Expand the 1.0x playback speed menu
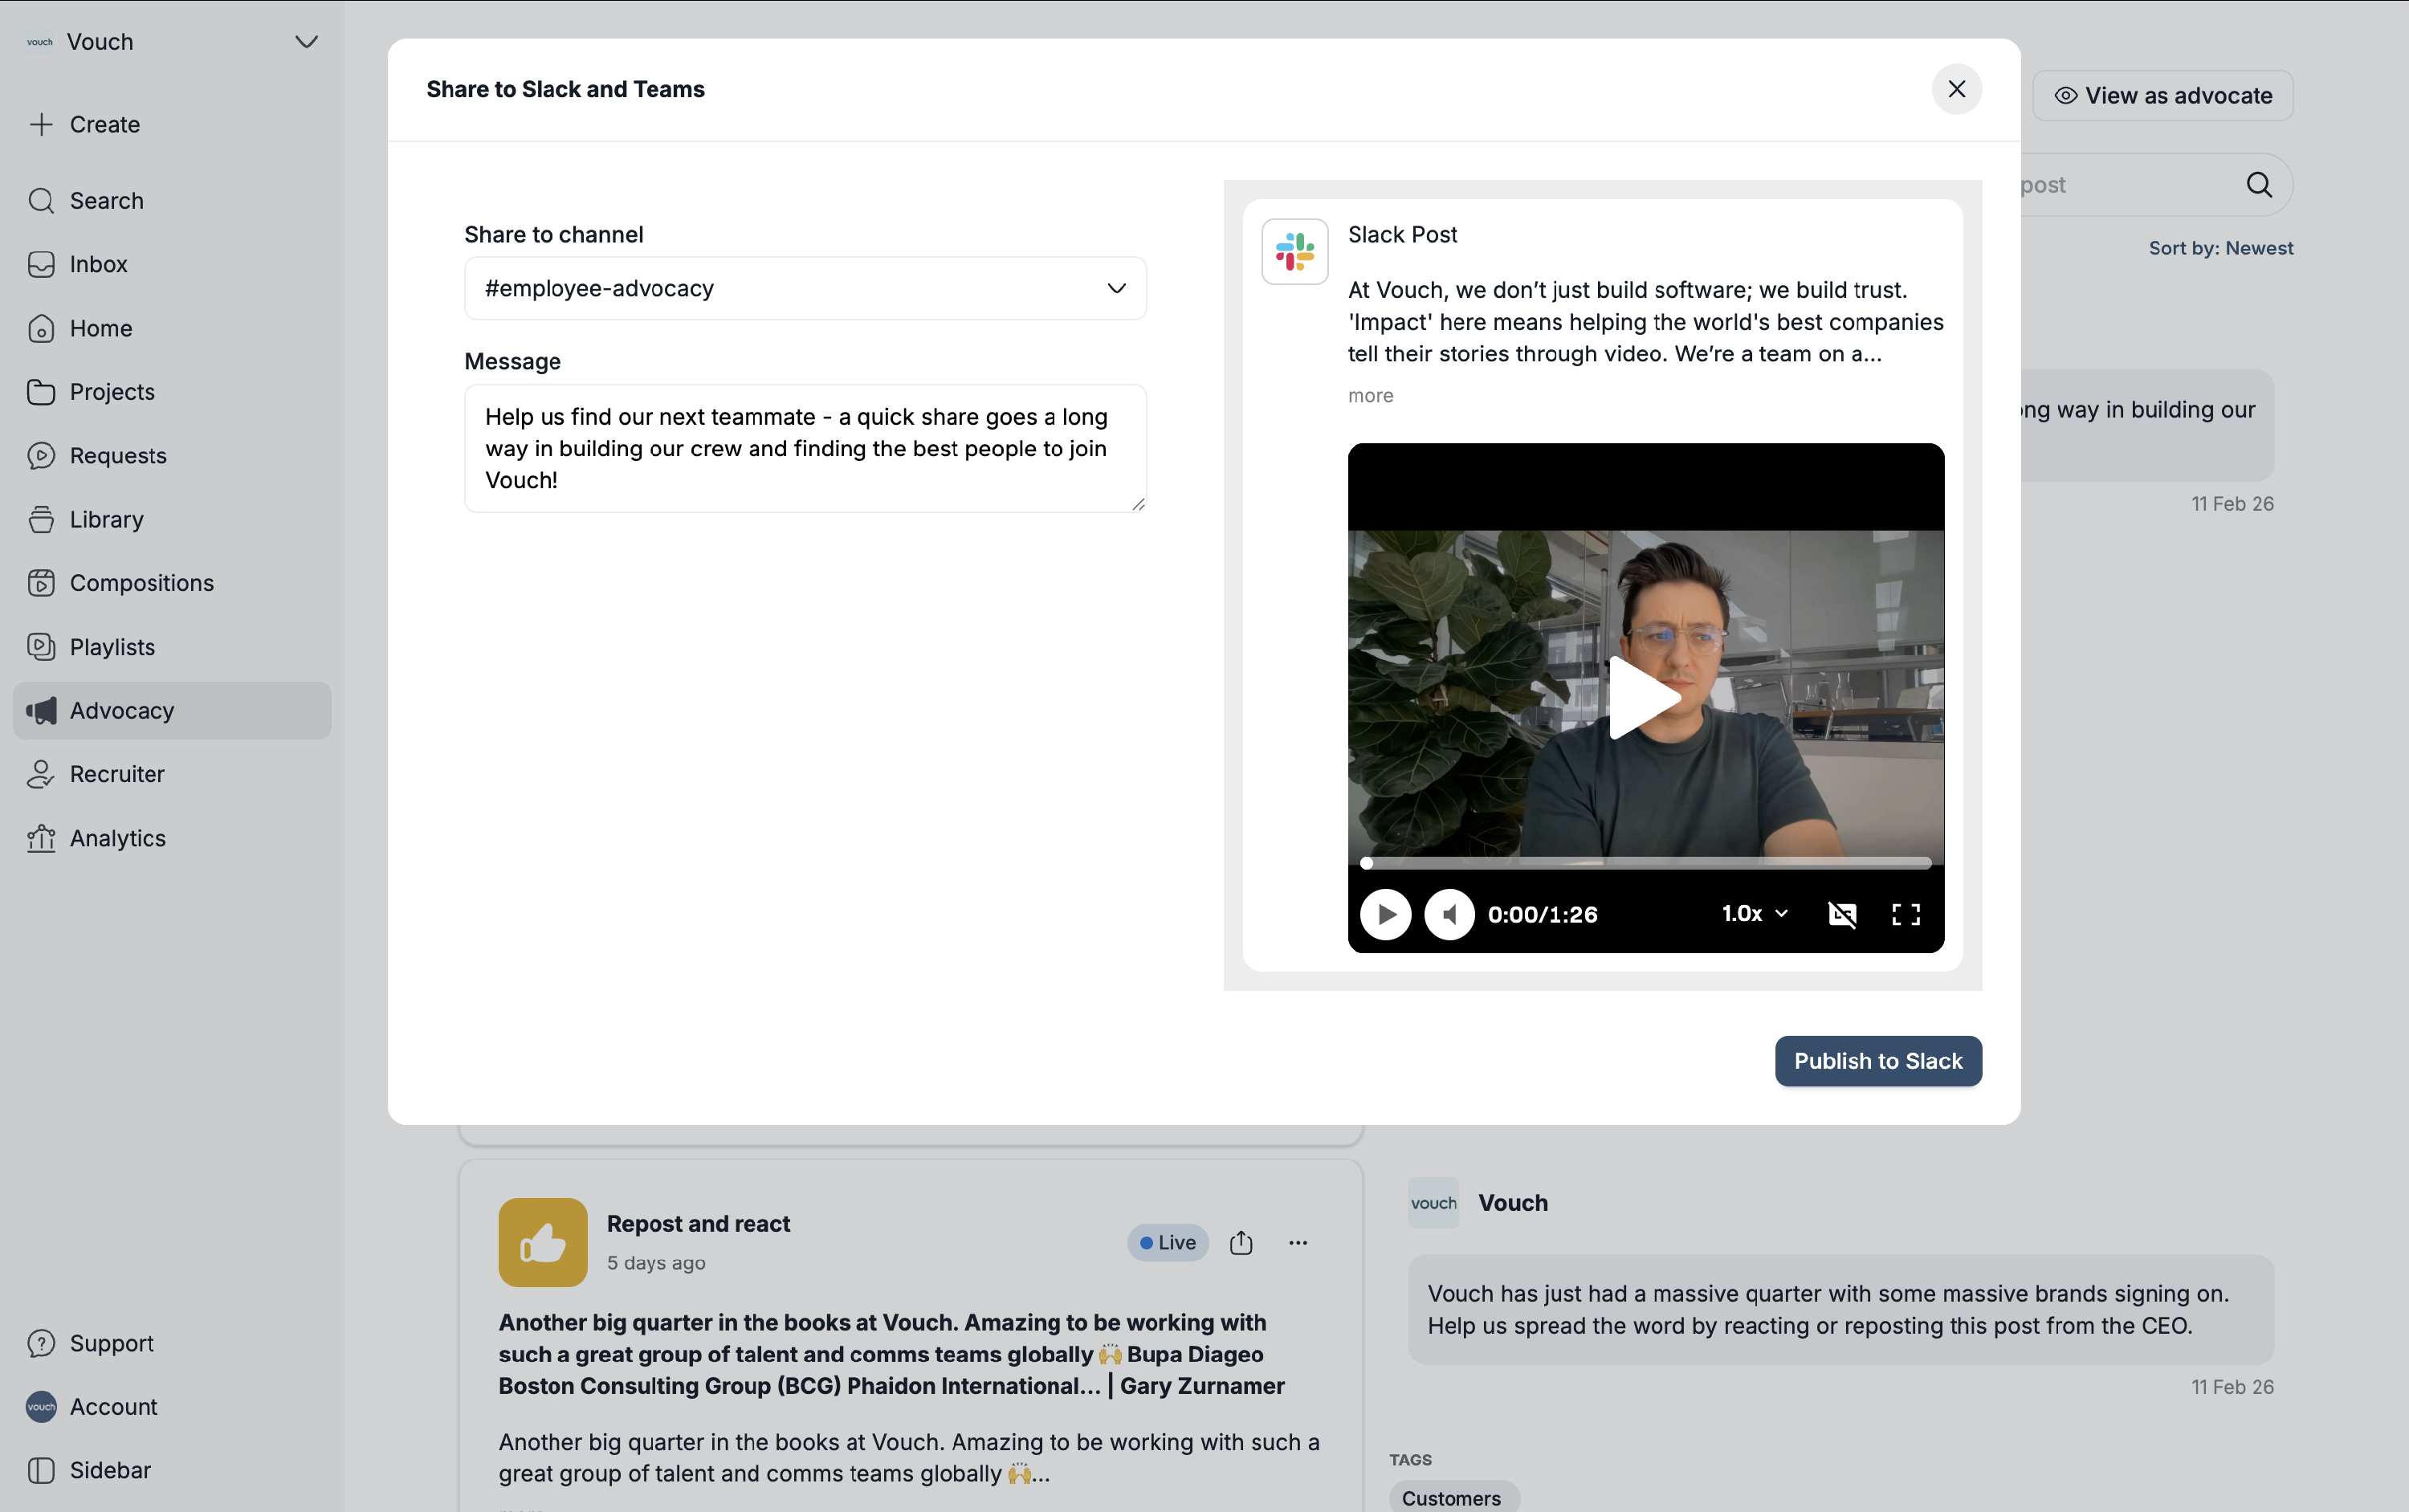2409x1512 pixels. pyautogui.click(x=1754, y=913)
